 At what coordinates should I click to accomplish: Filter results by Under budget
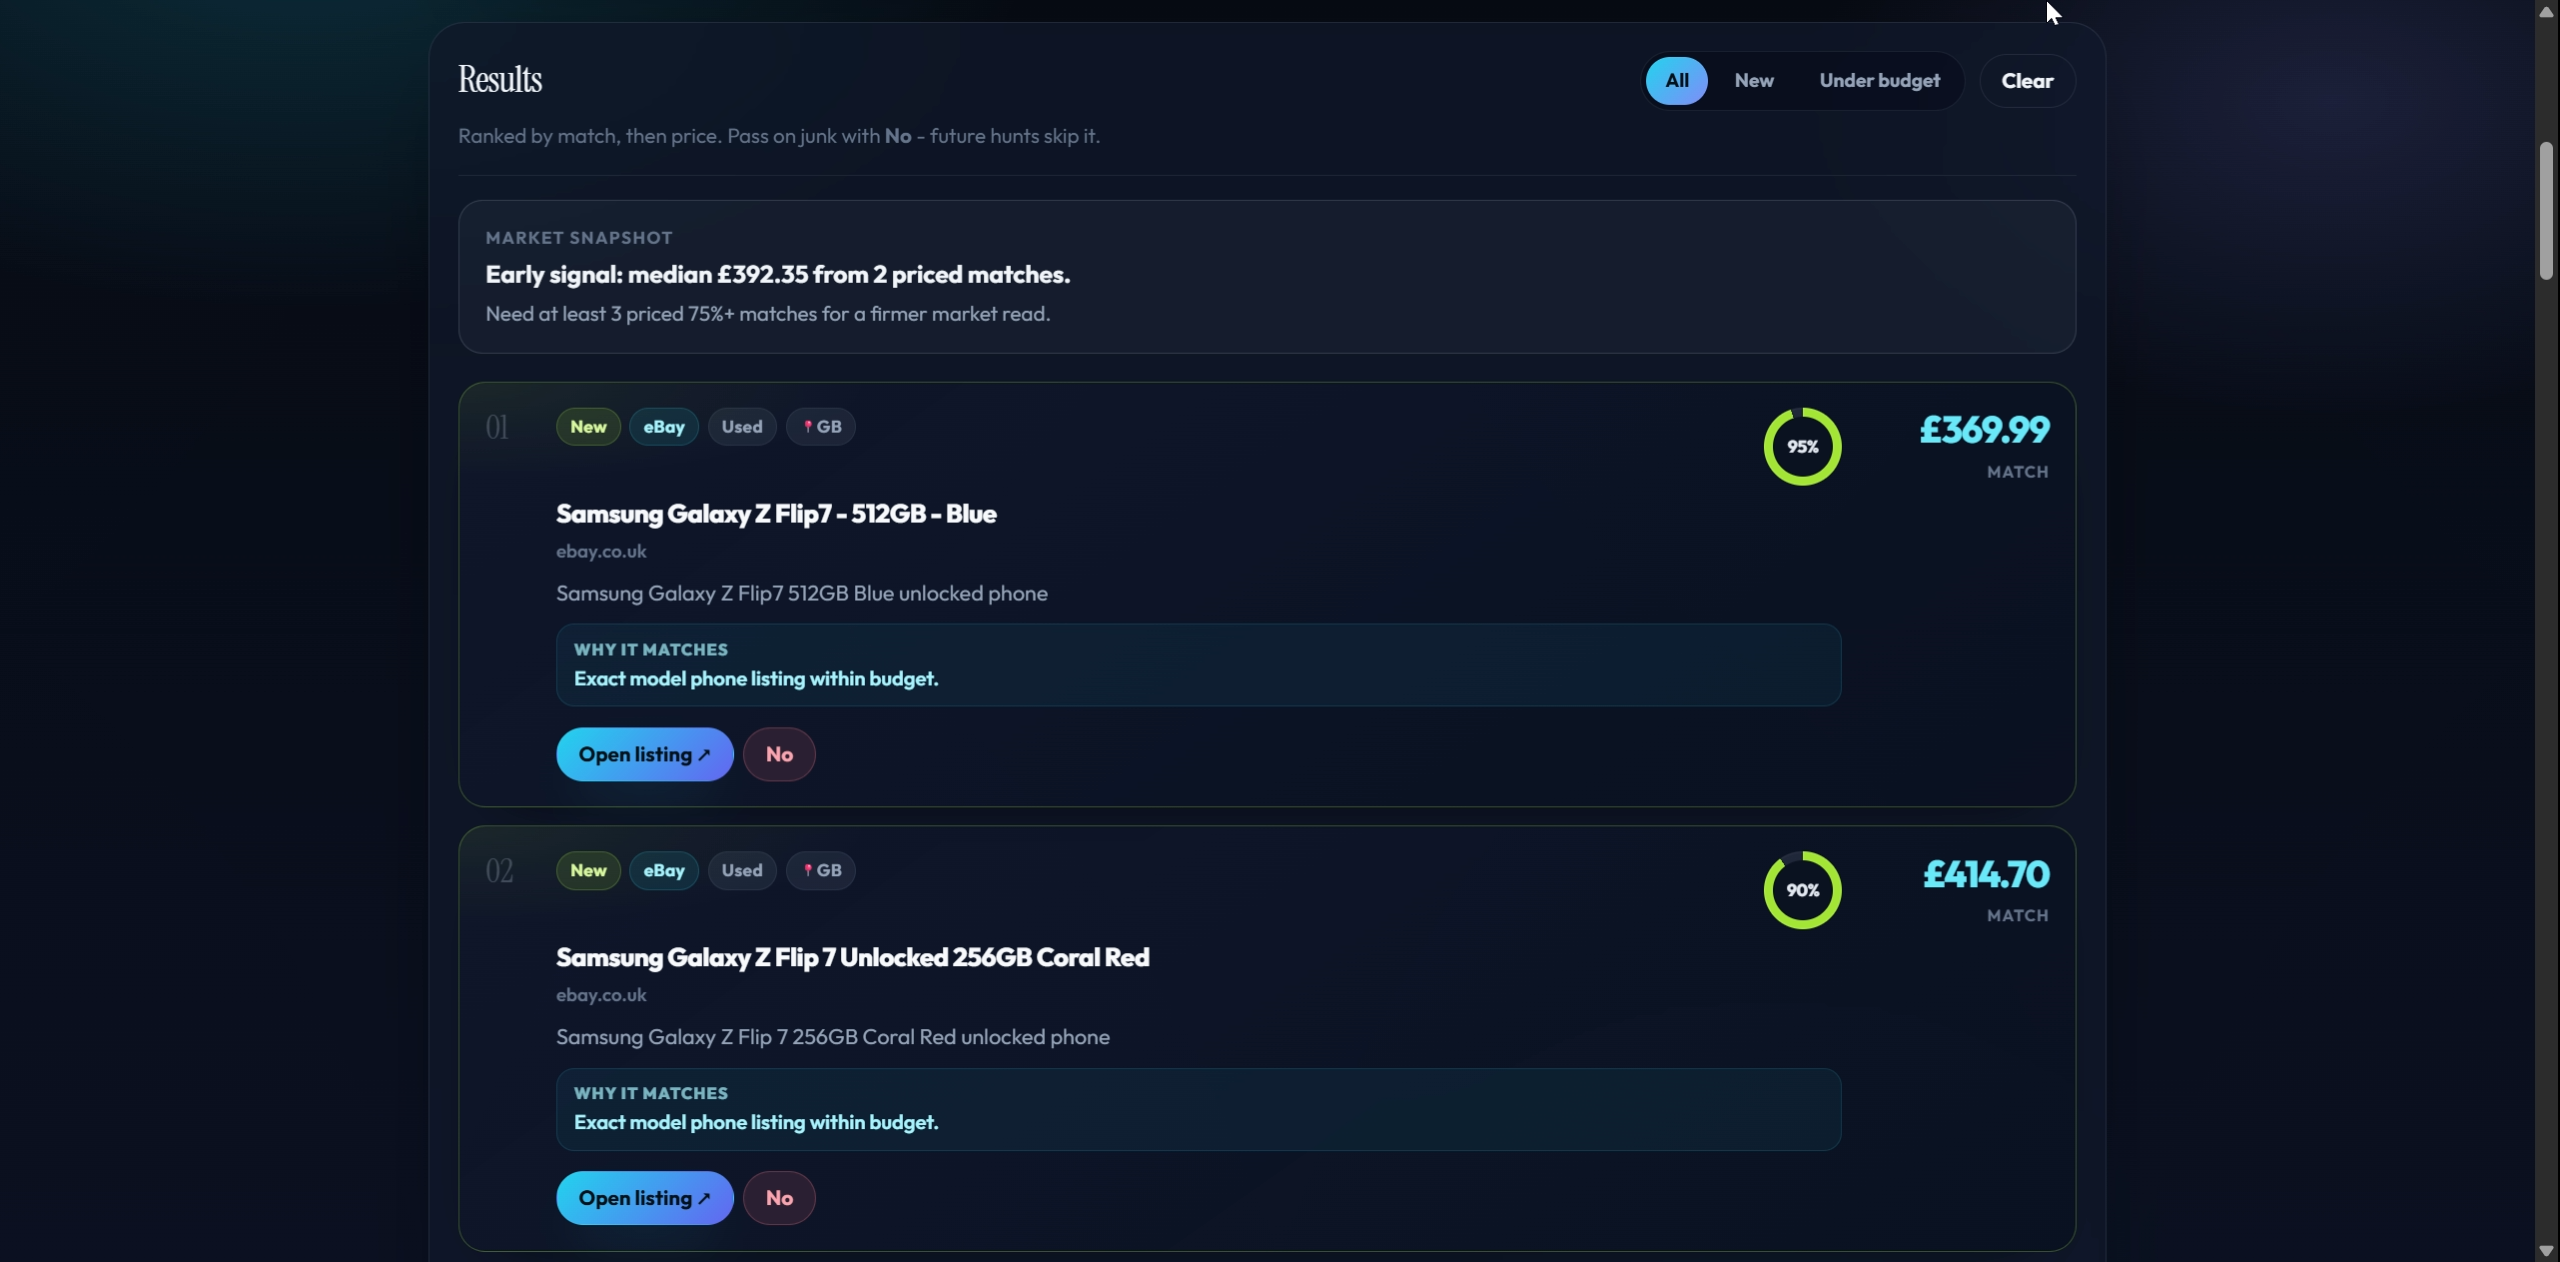click(x=1879, y=81)
